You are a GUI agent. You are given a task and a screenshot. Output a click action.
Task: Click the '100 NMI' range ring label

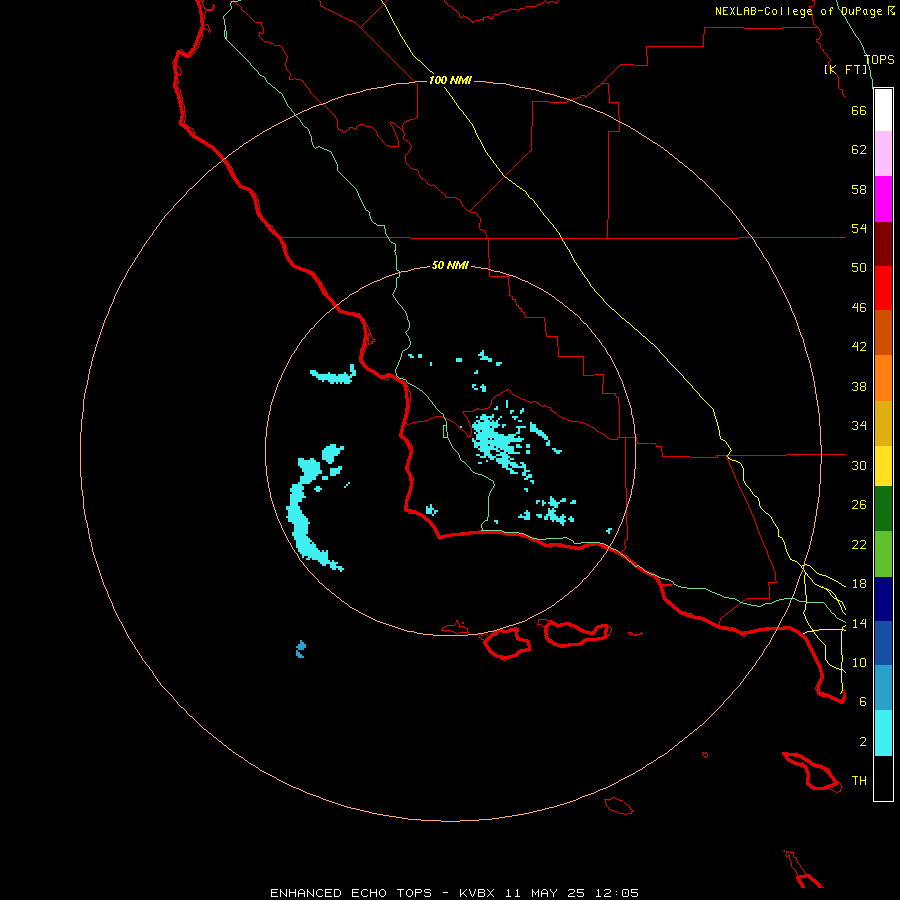(450, 80)
